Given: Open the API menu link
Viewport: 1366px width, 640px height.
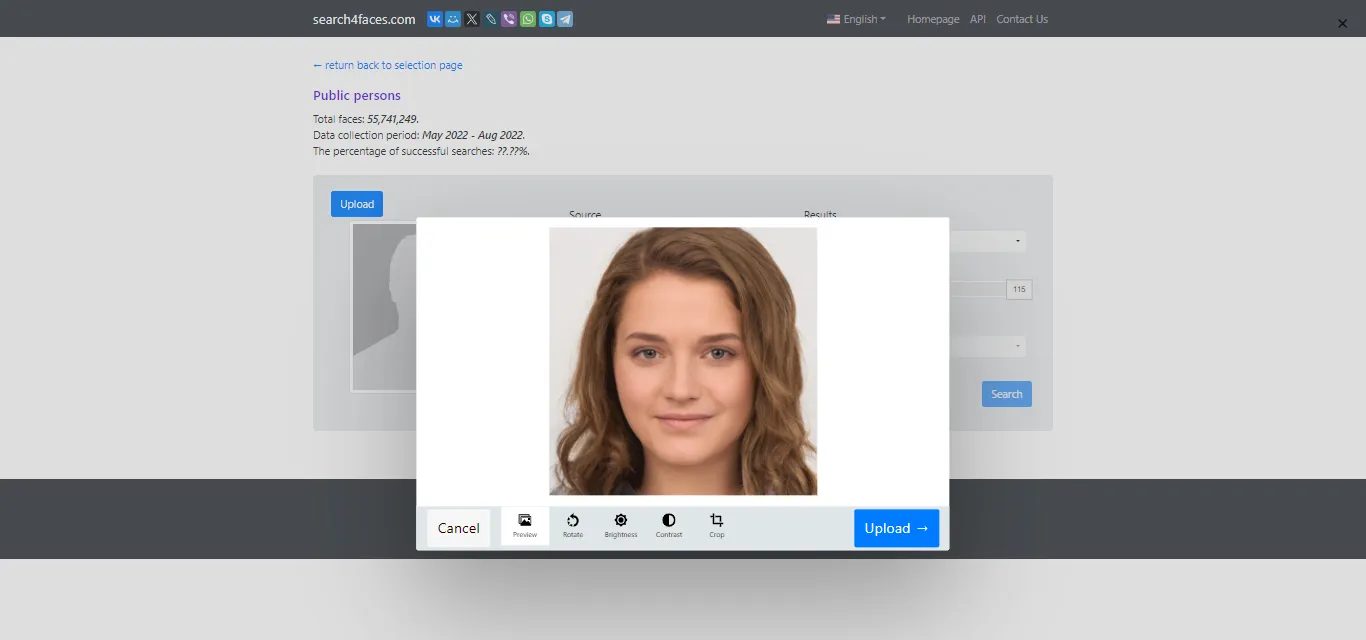Looking at the screenshot, I should [x=978, y=19].
